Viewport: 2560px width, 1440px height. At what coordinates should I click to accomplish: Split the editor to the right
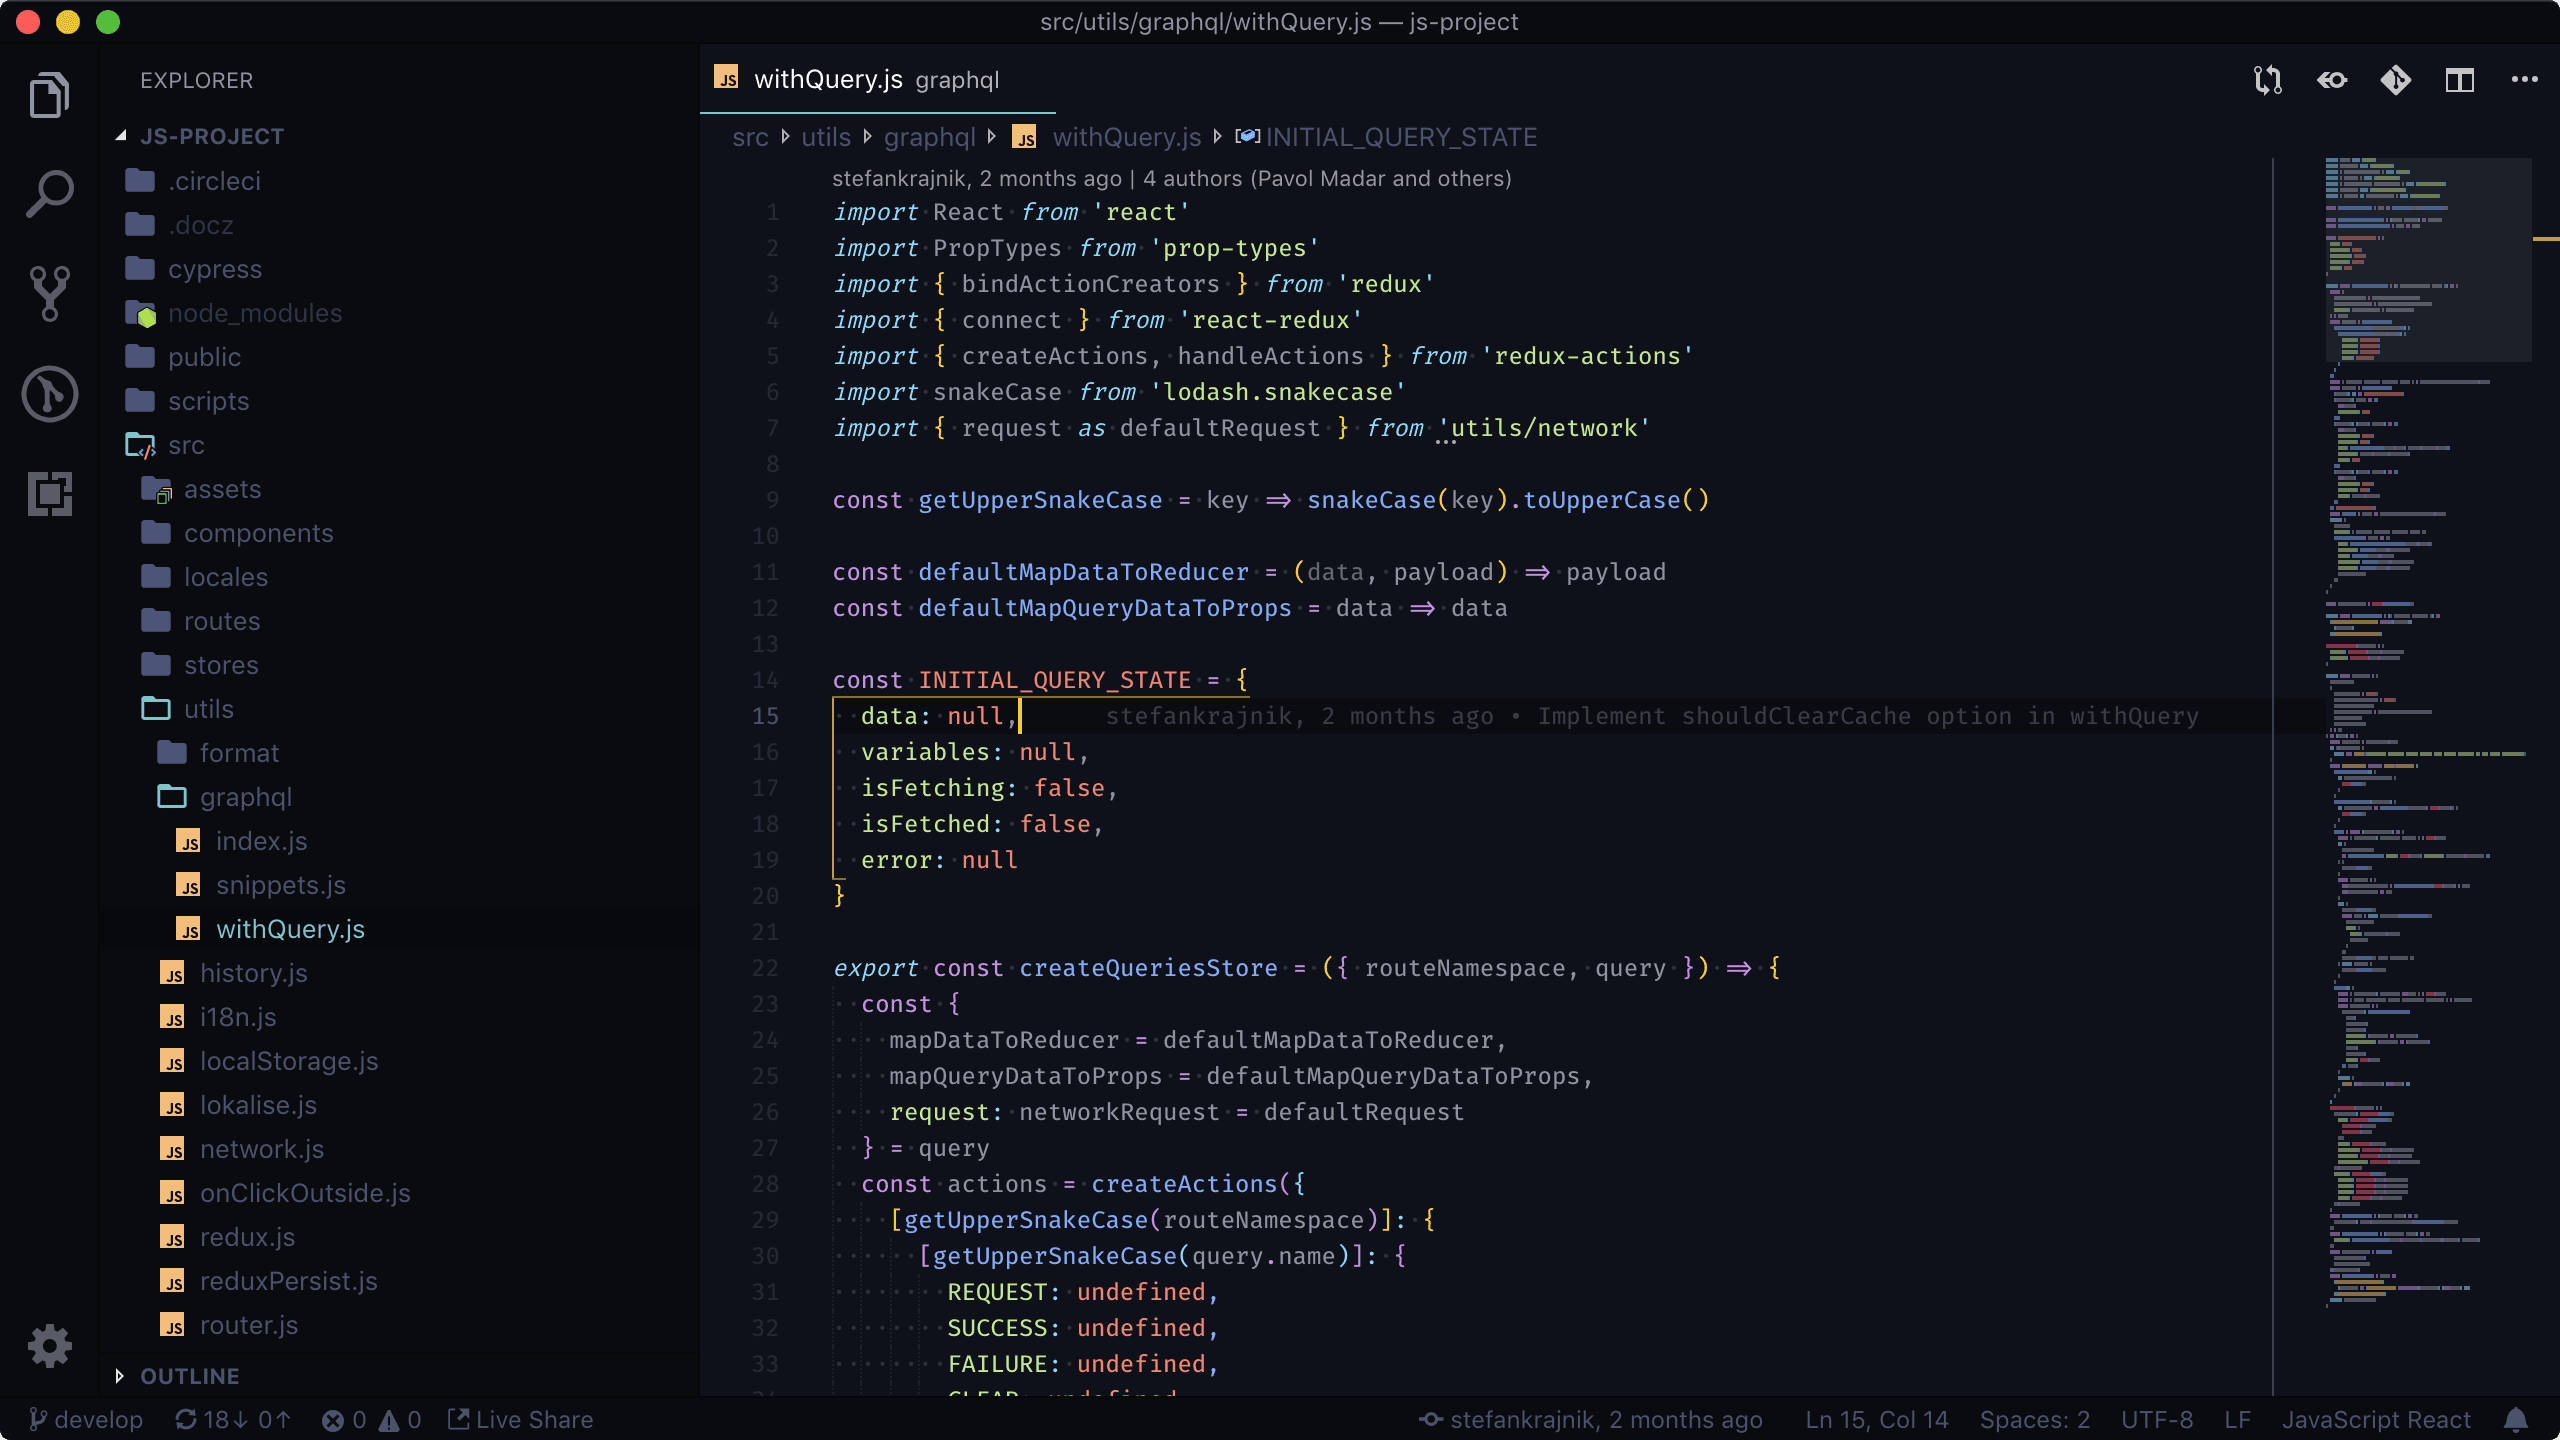[2460, 80]
